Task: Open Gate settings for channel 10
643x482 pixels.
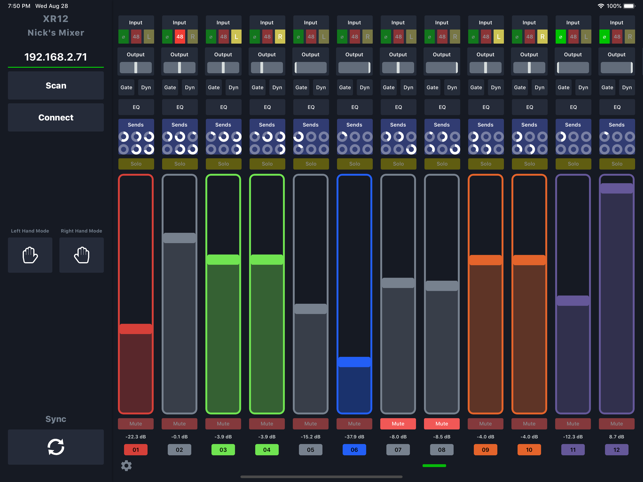Action: click(x=520, y=87)
